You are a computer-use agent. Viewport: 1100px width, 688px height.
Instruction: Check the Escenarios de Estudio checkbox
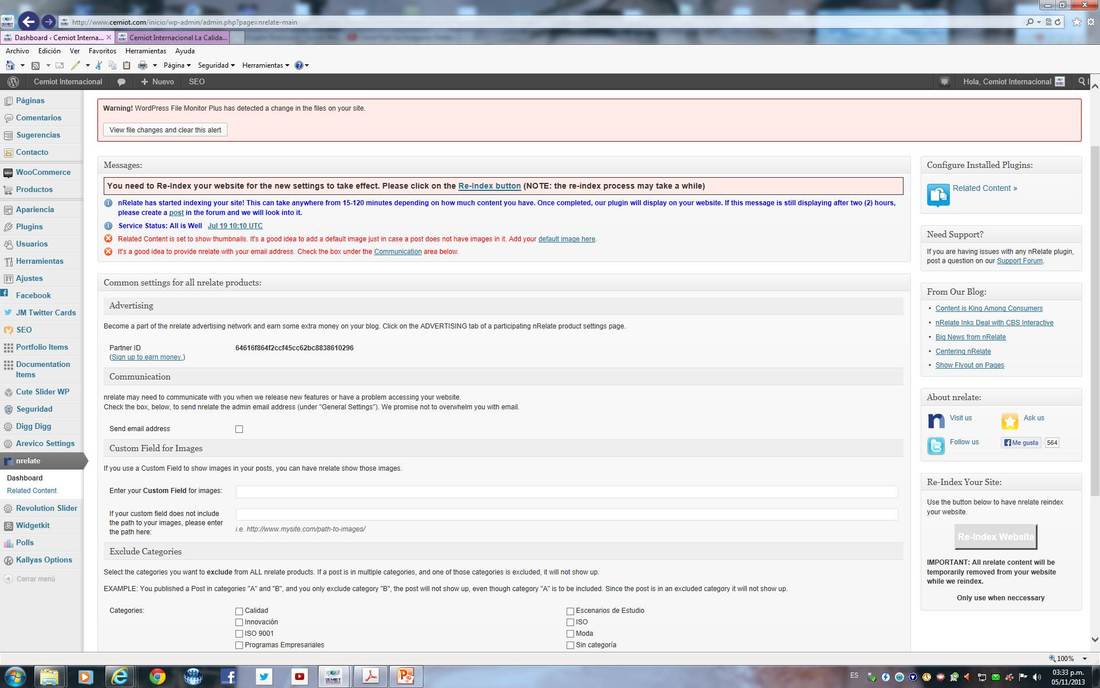coord(570,611)
